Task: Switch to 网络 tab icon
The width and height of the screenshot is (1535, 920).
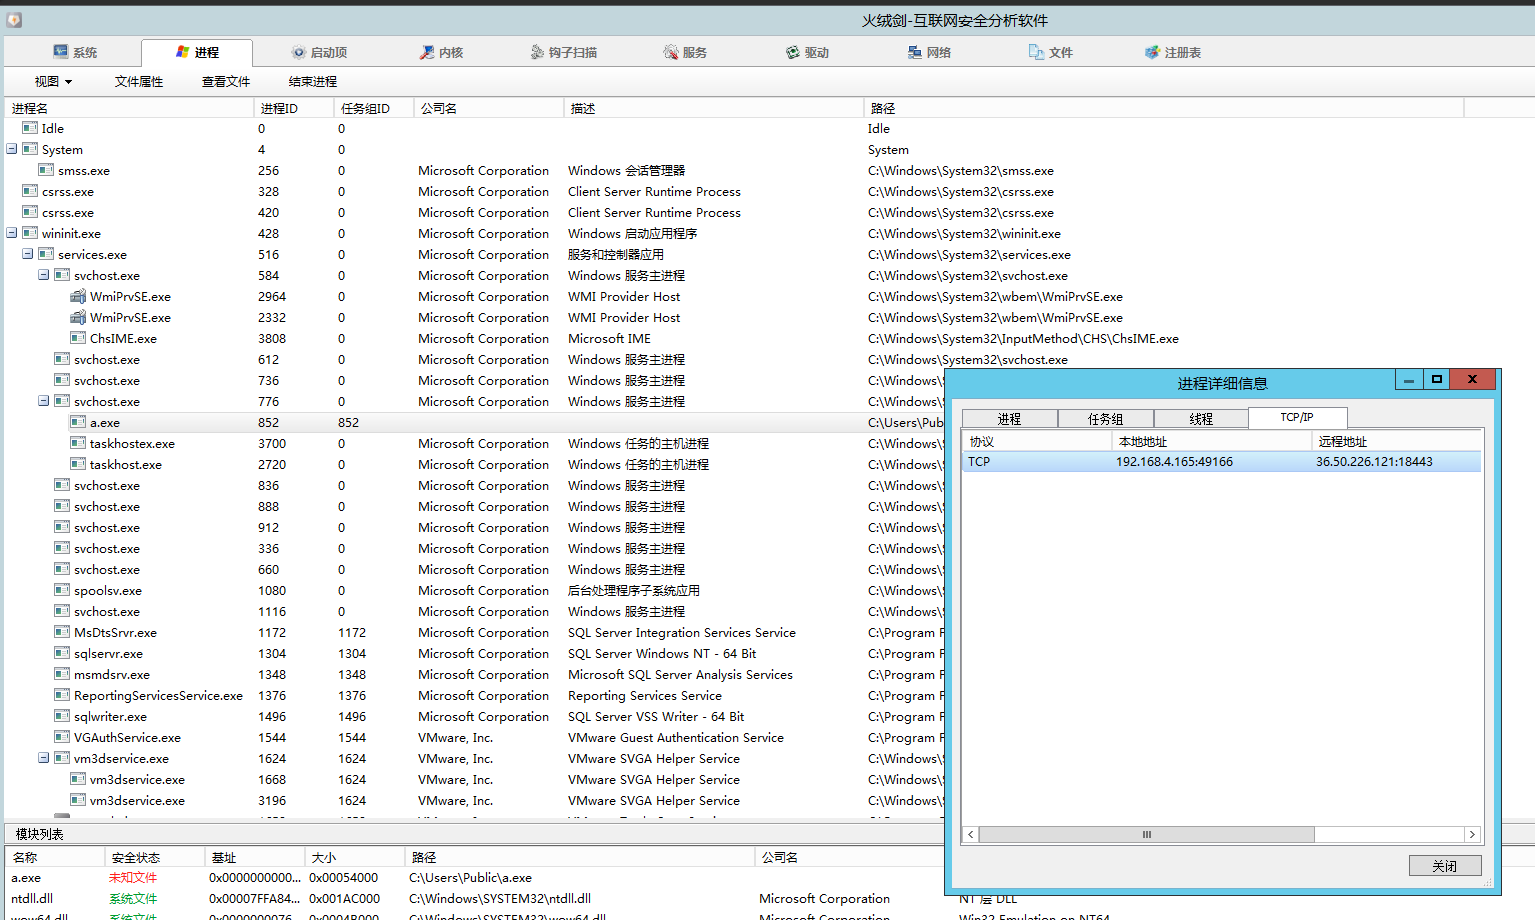Action: tap(915, 52)
